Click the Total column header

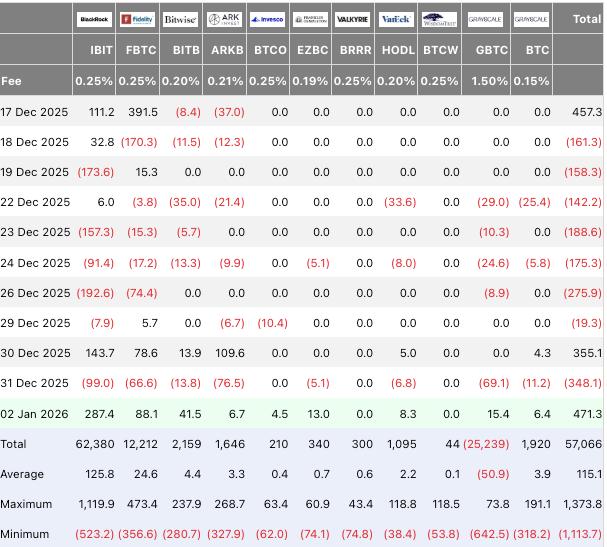[x=586, y=19]
